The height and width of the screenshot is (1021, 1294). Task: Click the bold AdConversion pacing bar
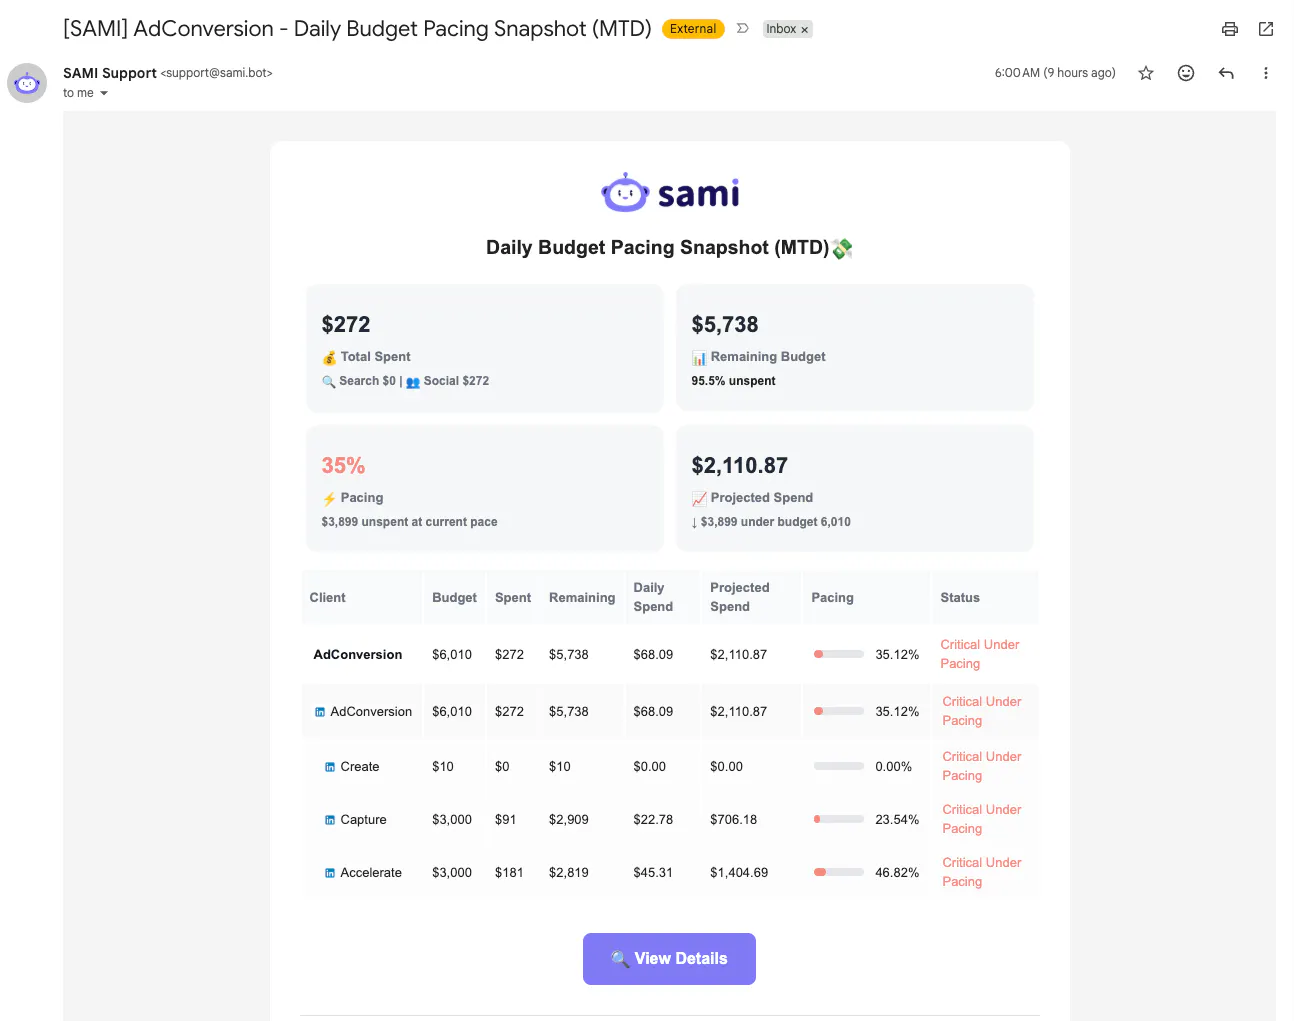pyautogui.click(x=839, y=654)
